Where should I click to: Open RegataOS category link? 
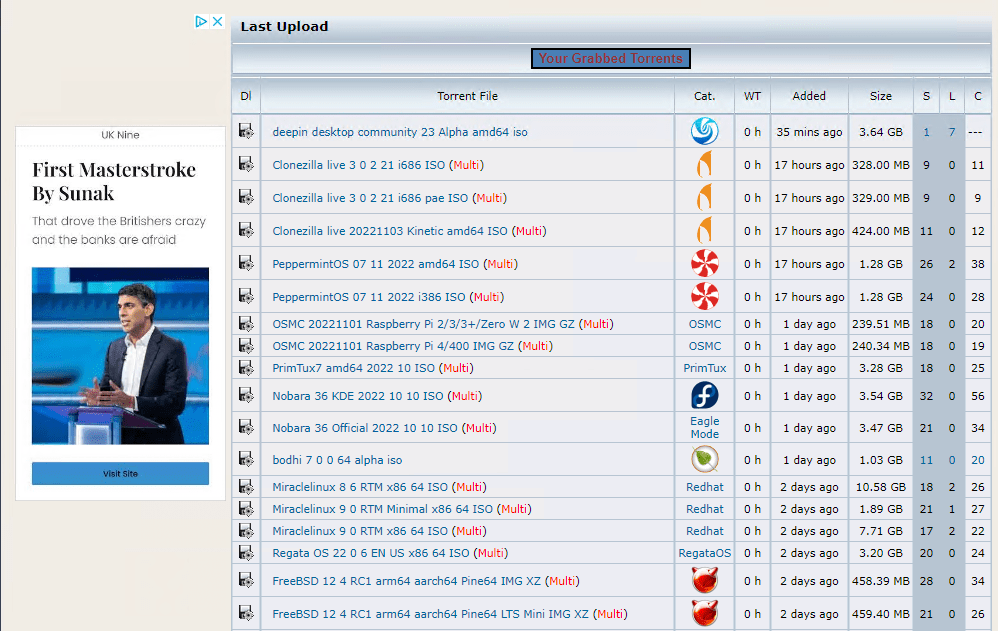(705, 553)
